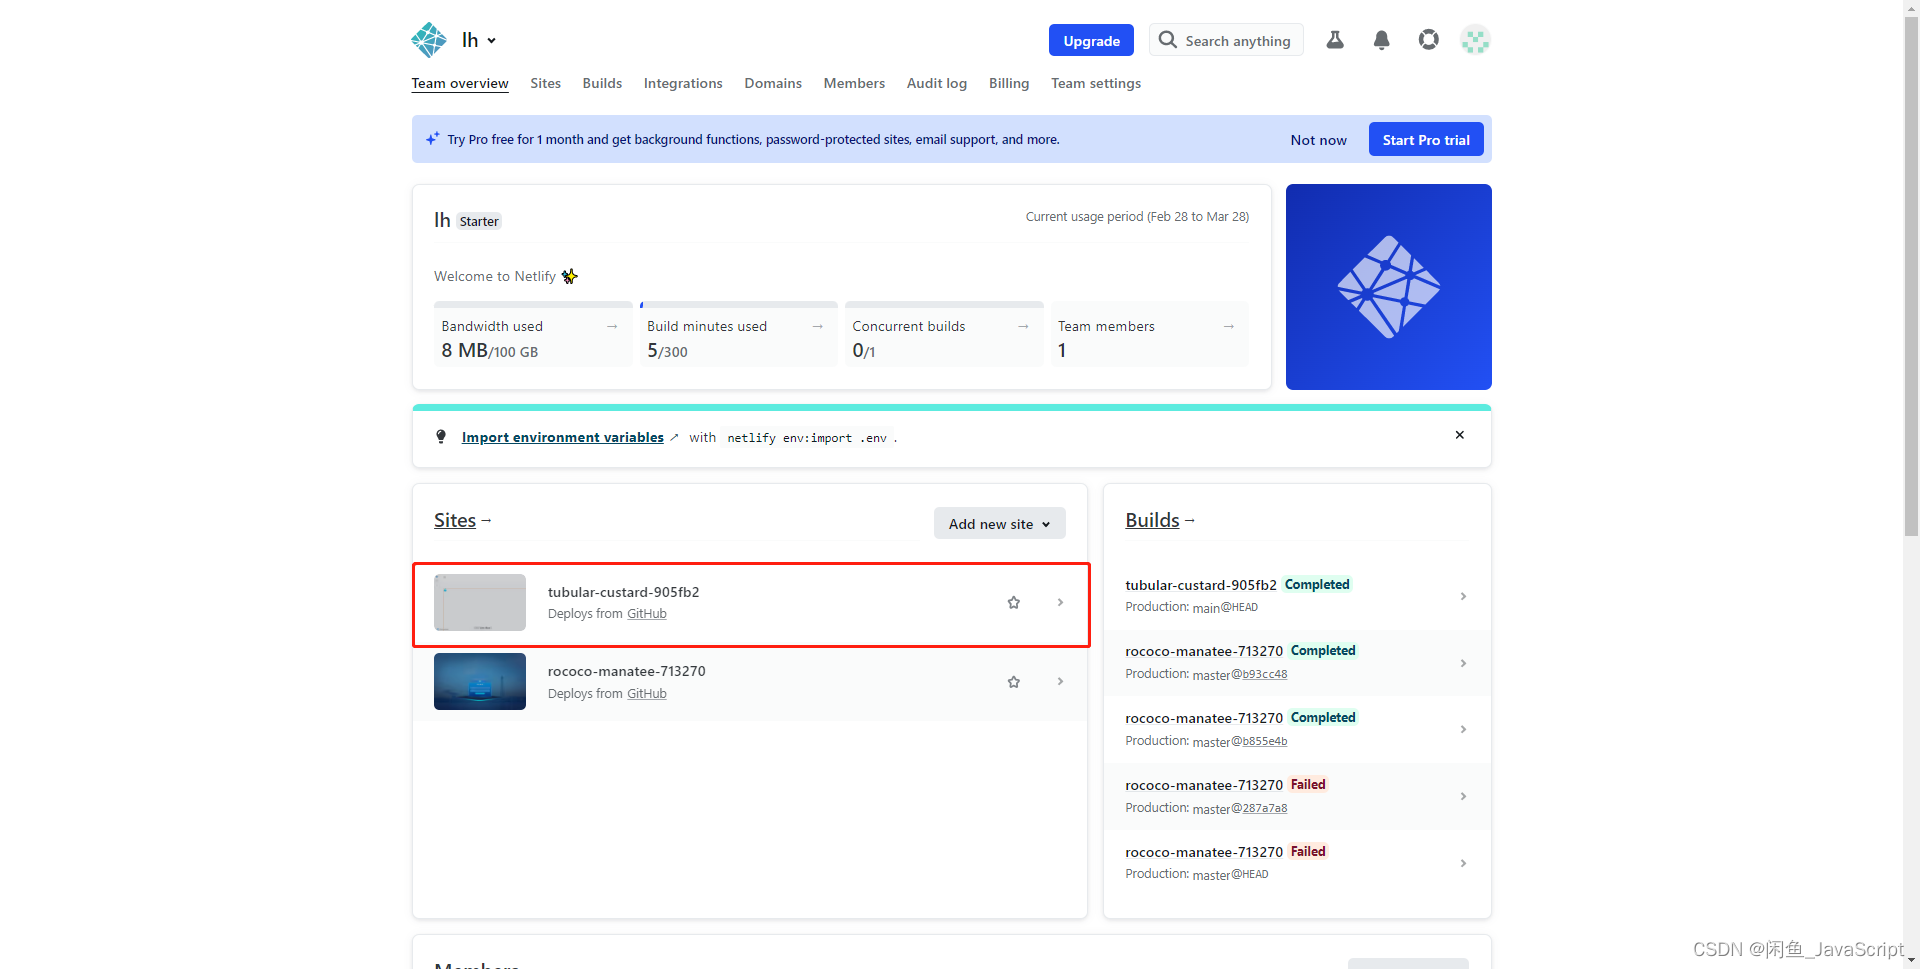1920x969 pixels.
Task: Open tubular-custard-905fb2 build chevron
Action: click(1463, 596)
